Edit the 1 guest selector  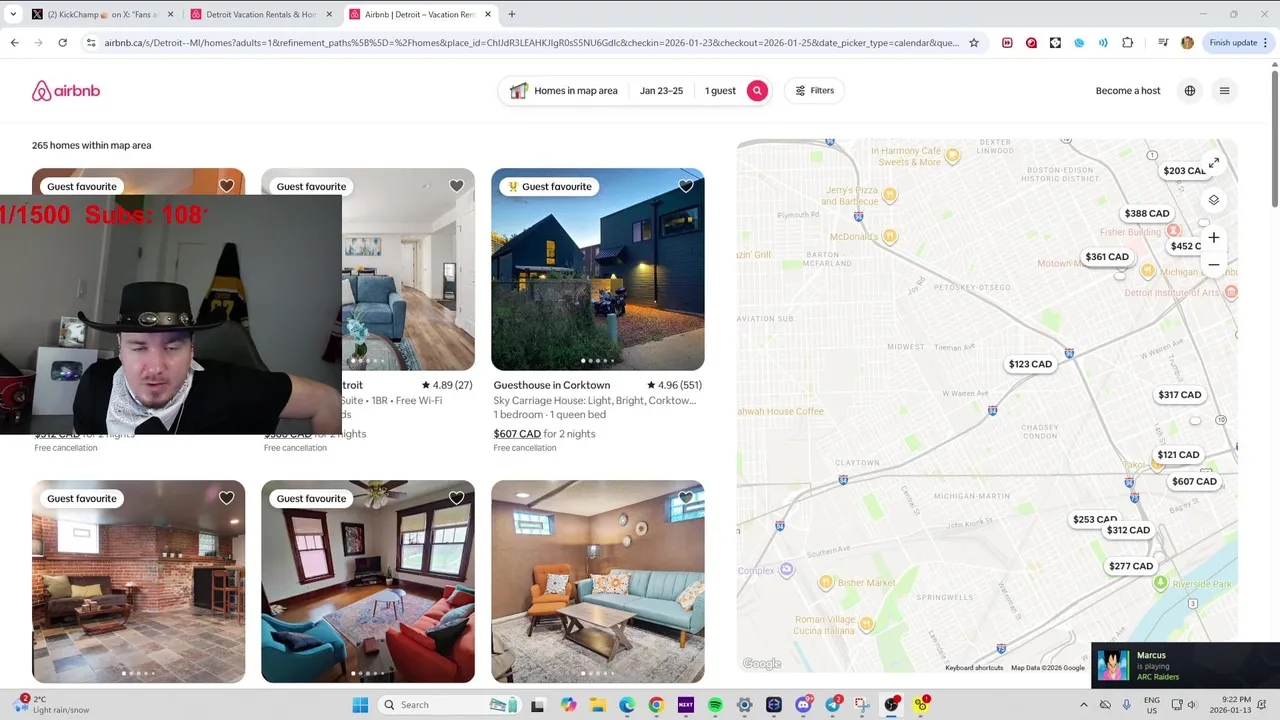pos(720,91)
